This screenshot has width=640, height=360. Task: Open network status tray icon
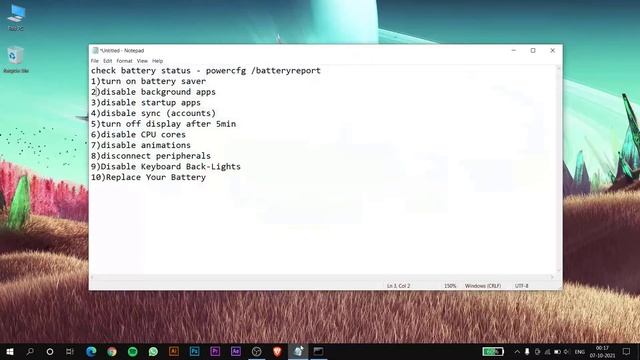[x=547, y=351]
